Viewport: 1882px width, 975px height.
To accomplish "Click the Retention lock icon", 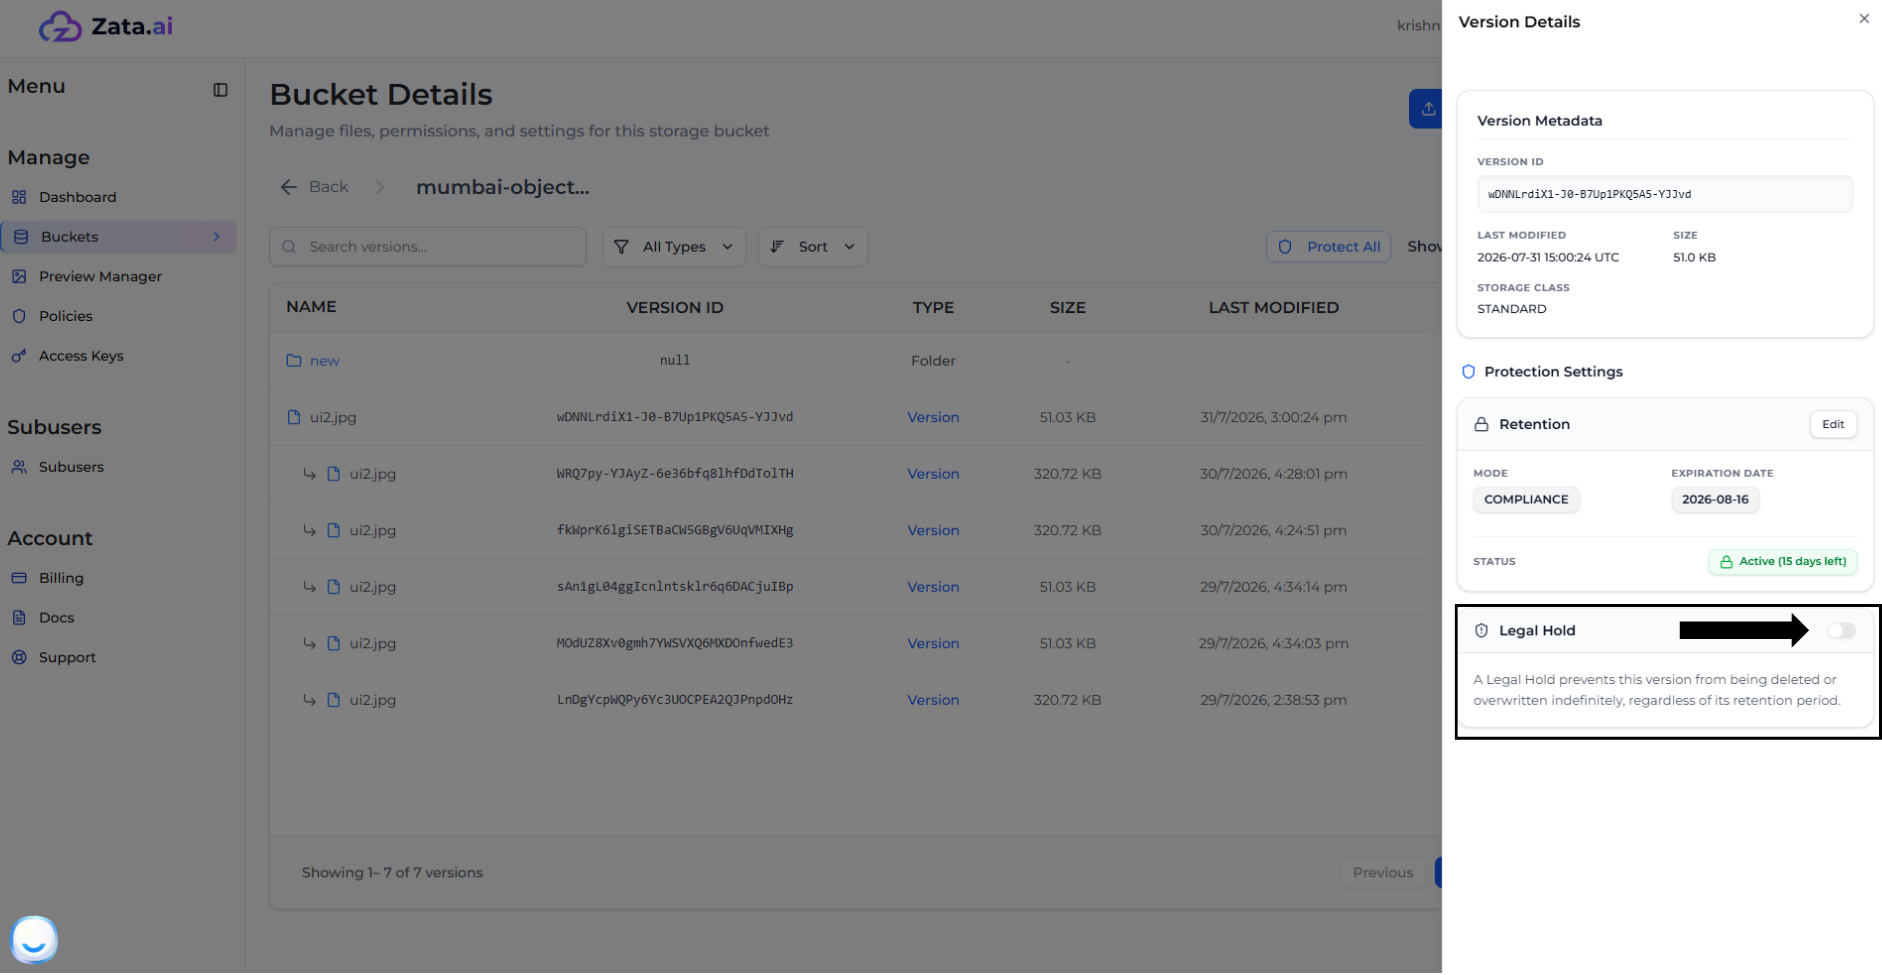I will (x=1481, y=425).
